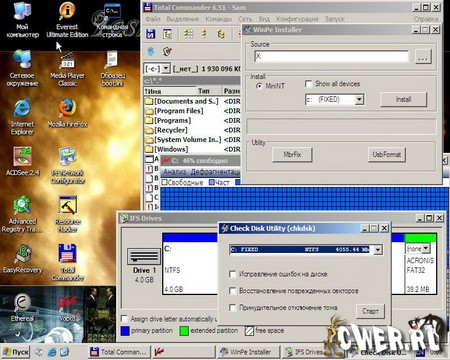This screenshot has height=360, width=450.
Task: Open the (none) drive letter dropdown in IFS Drives
Action: [426, 248]
